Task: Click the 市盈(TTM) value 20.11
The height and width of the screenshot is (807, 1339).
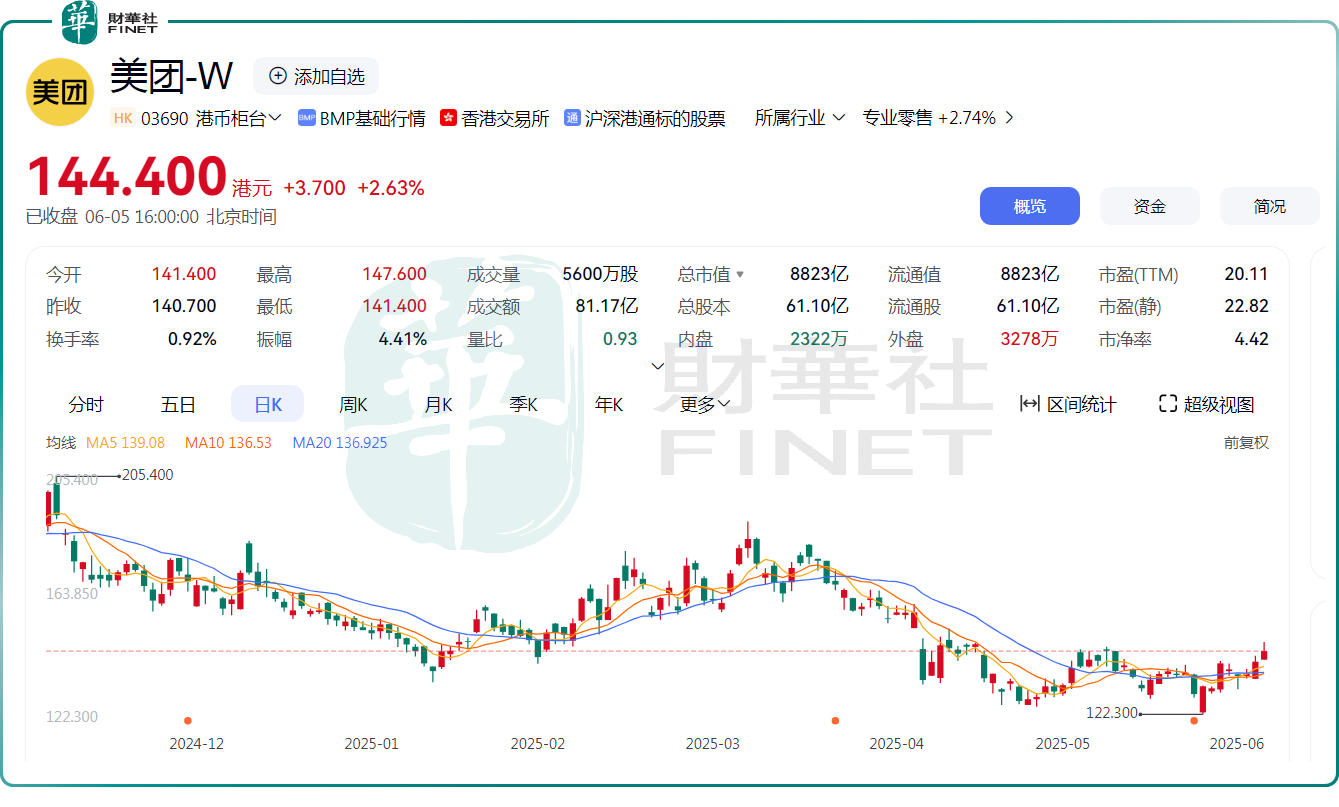Action: click(1246, 274)
